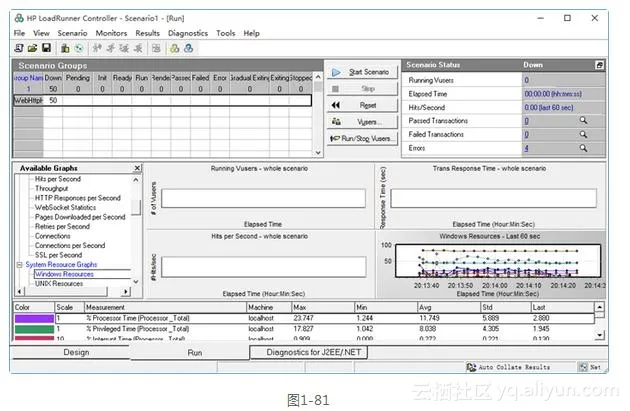Viewport: 630px width, 411px height.
Task: Click the Auto Collate Results status icon
Action: [x=470, y=367]
